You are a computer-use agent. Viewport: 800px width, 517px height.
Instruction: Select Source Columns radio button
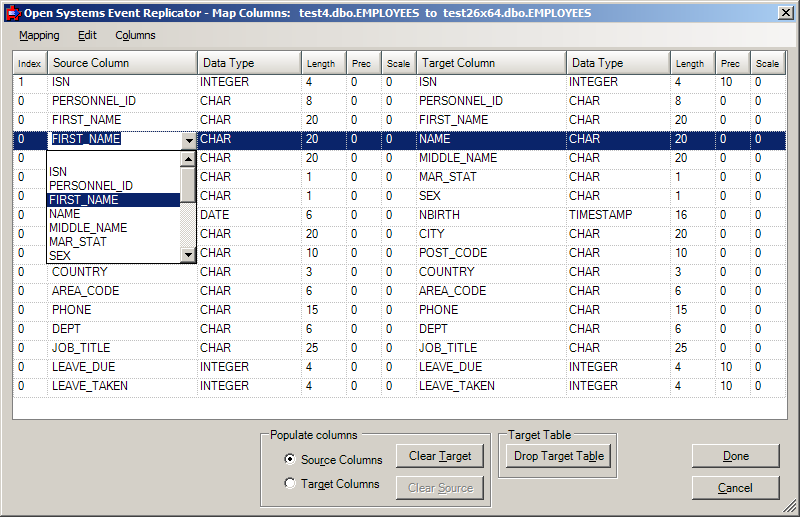pyautogui.click(x=290, y=459)
